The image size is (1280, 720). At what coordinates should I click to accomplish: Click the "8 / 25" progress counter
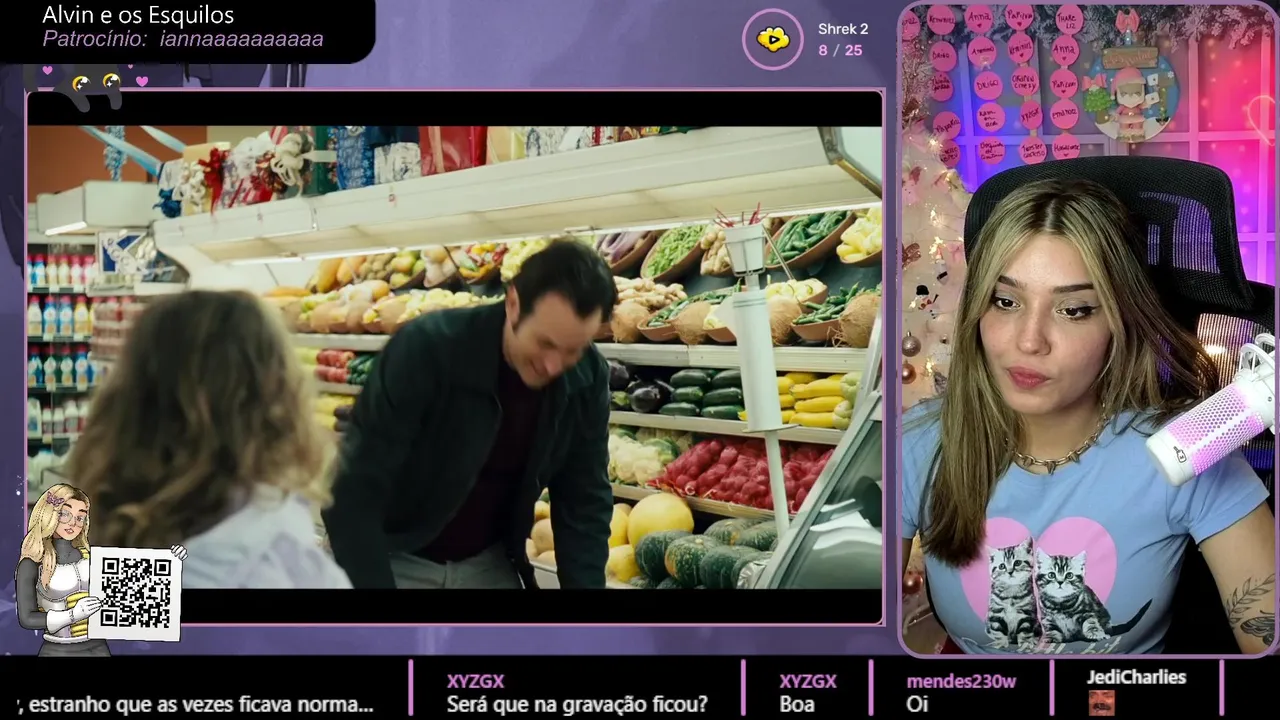pyautogui.click(x=840, y=50)
